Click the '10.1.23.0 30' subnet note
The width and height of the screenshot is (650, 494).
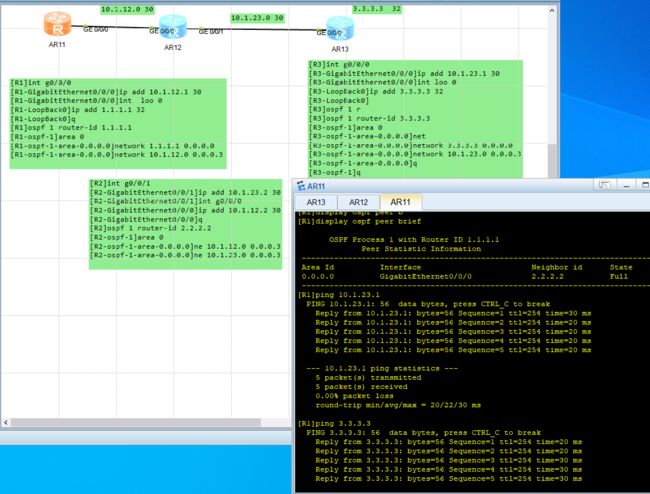point(257,18)
